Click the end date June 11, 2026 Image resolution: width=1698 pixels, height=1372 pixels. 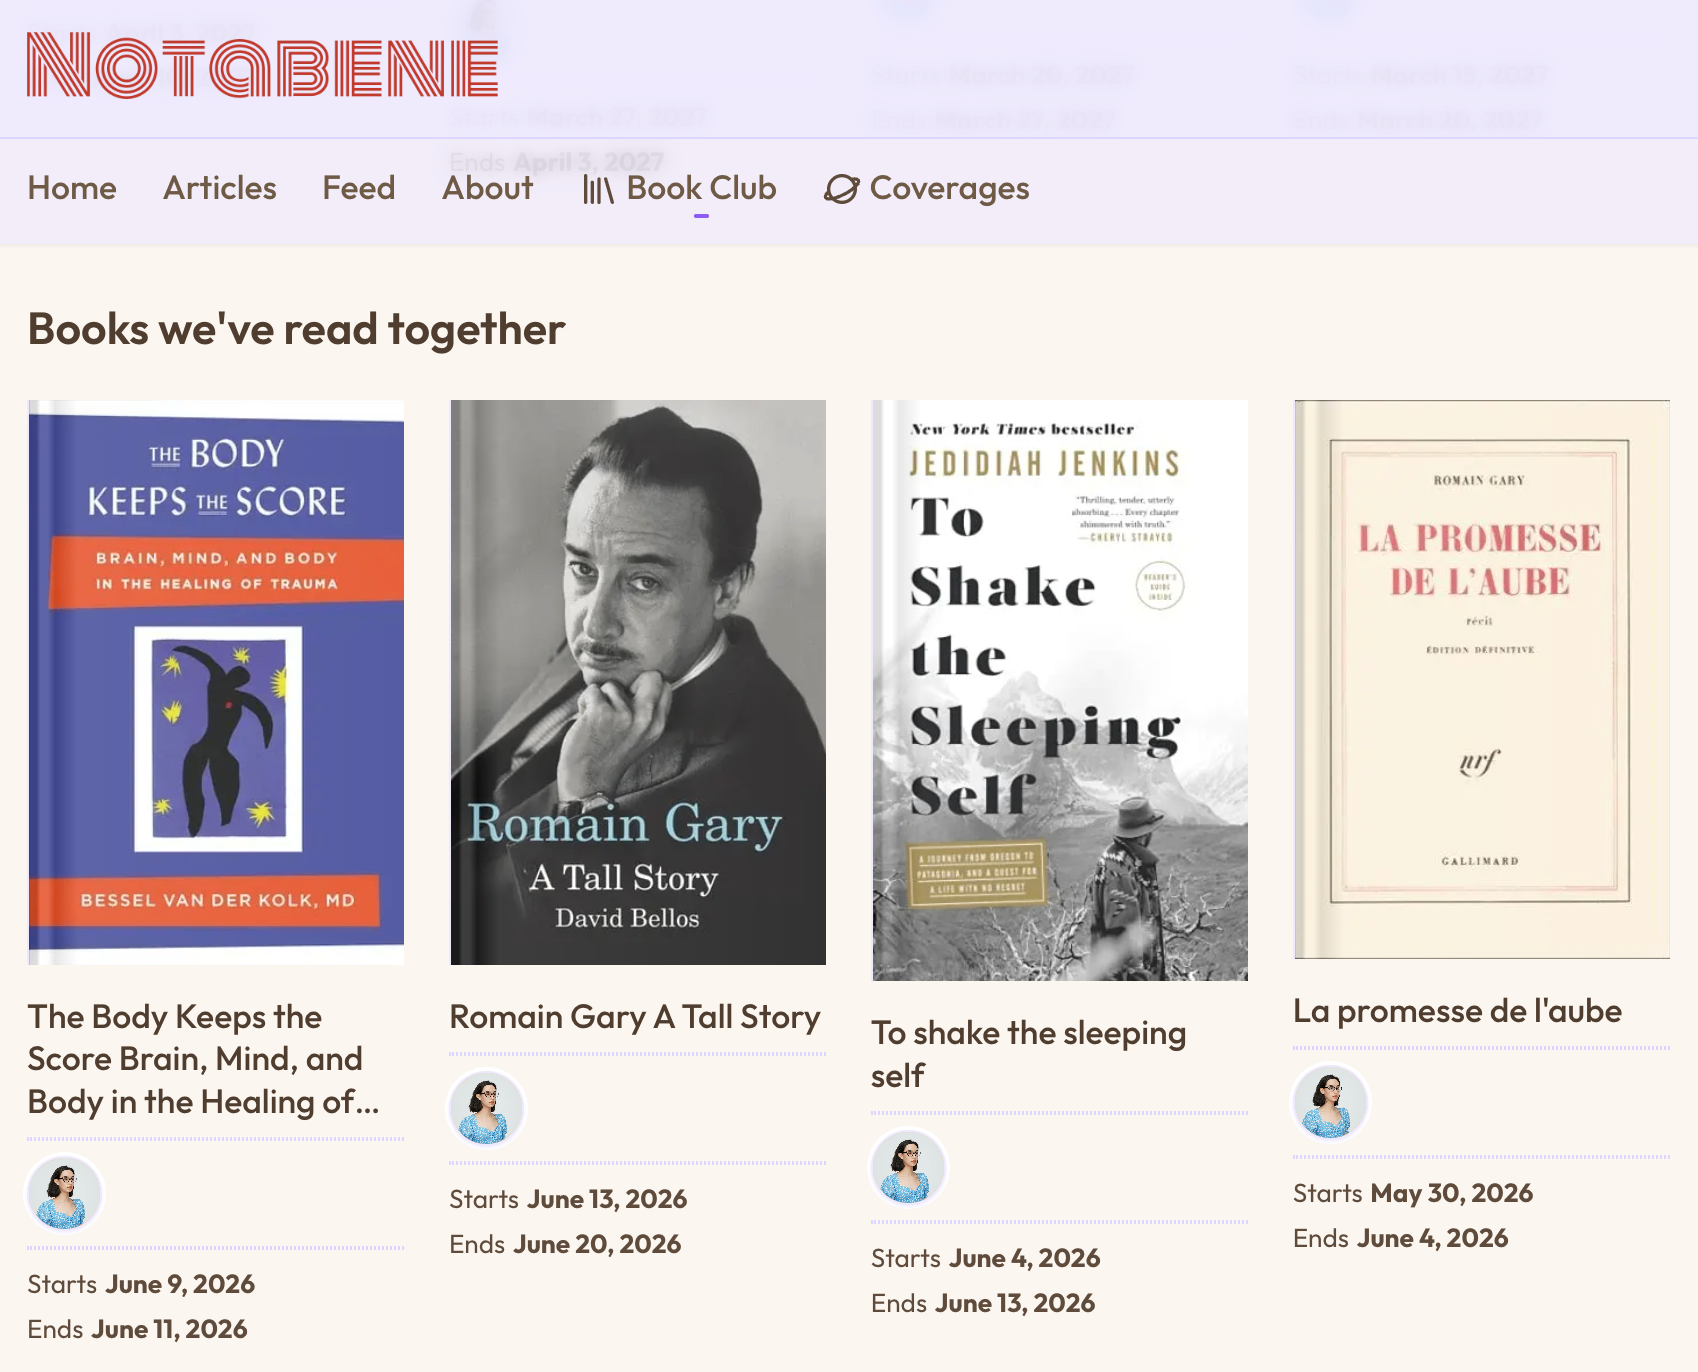click(x=169, y=1329)
